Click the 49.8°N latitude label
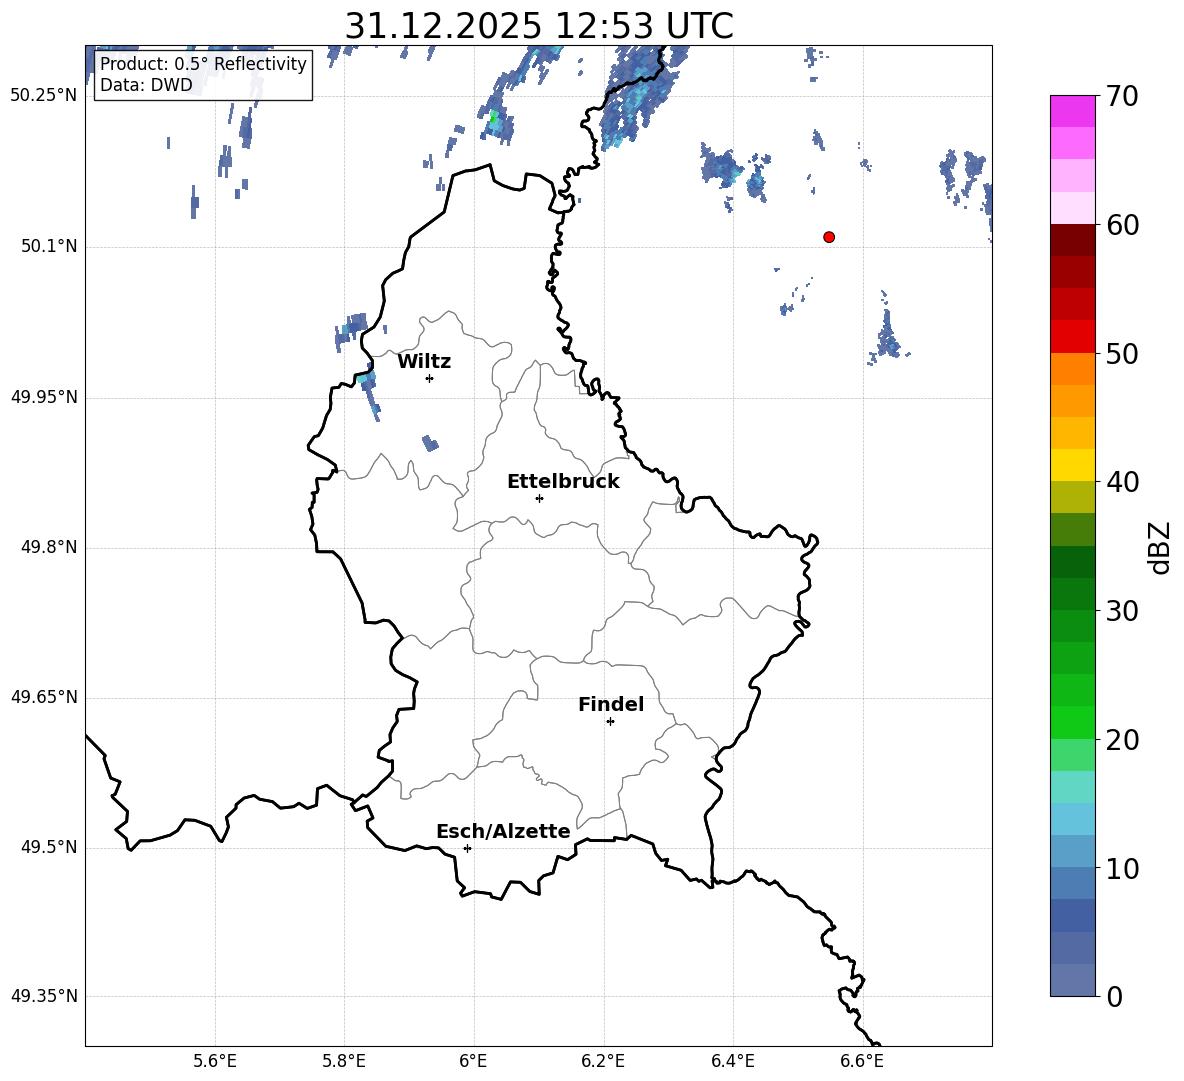Screen dimensions: 1184x1081 point(49,547)
